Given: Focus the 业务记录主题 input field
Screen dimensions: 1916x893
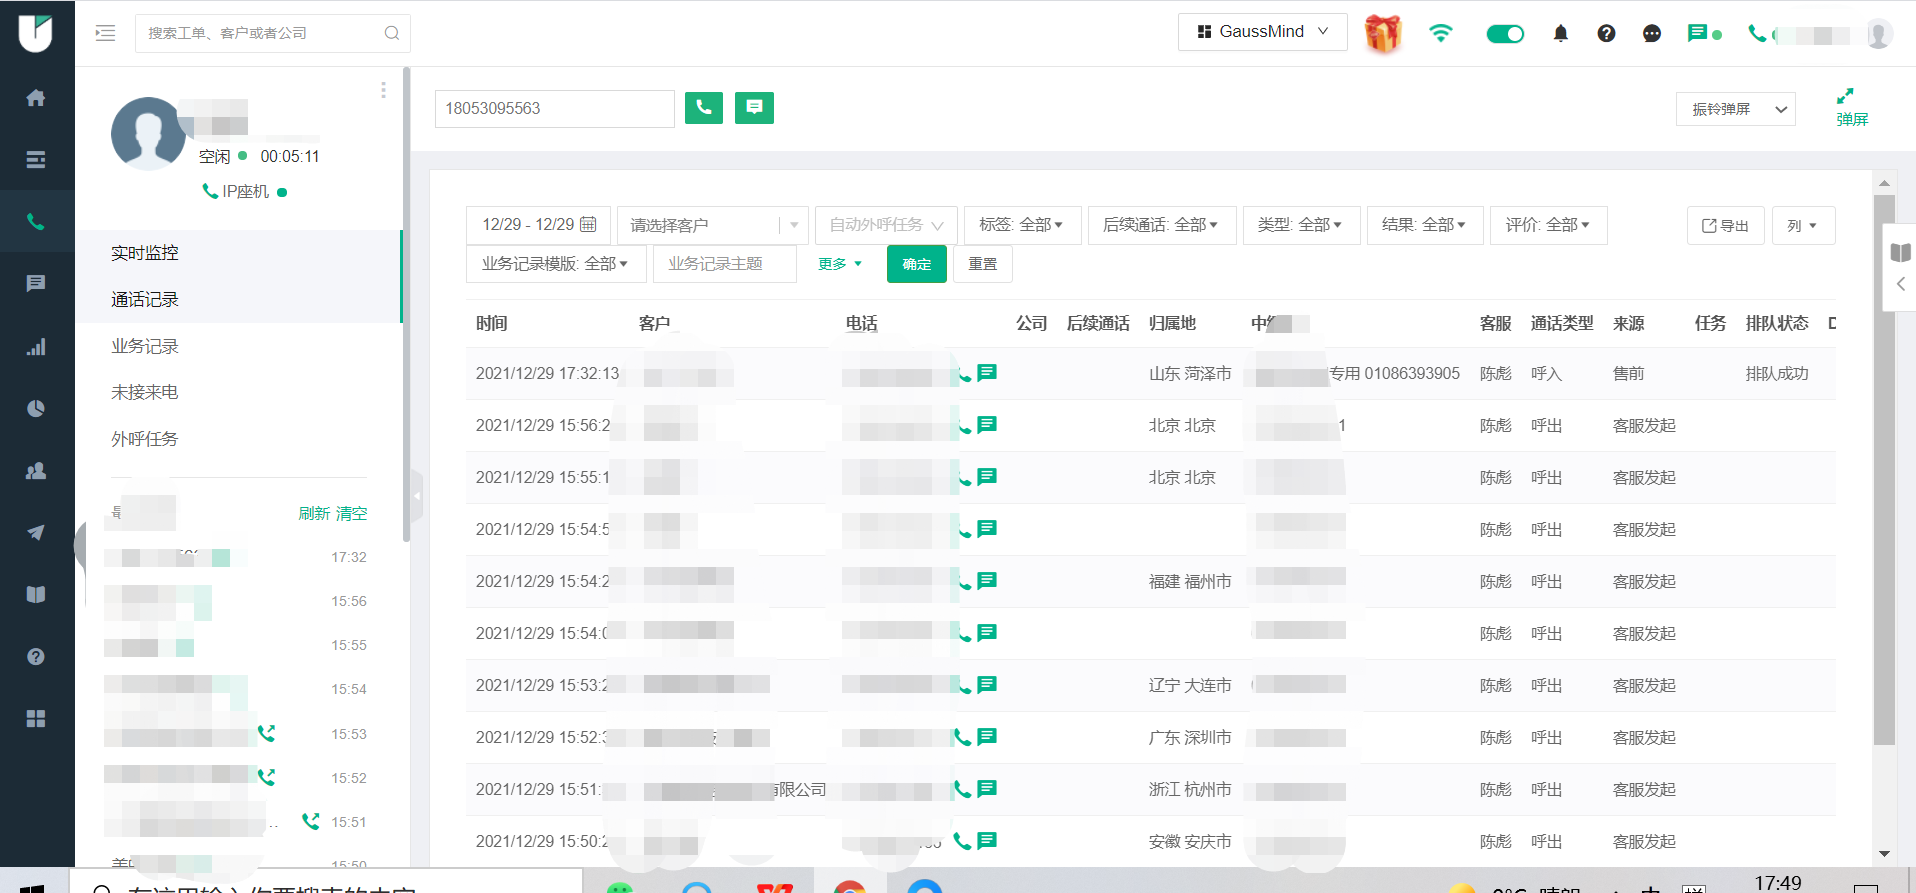Looking at the screenshot, I should coord(725,264).
